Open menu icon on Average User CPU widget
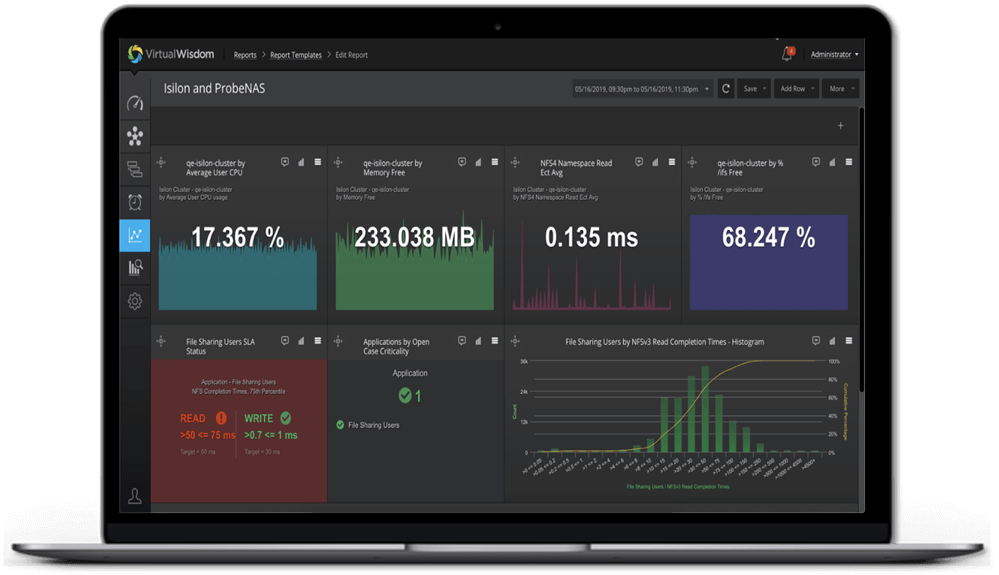Image resolution: width=999 pixels, height=575 pixels. pyautogui.click(x=318, y=162)
